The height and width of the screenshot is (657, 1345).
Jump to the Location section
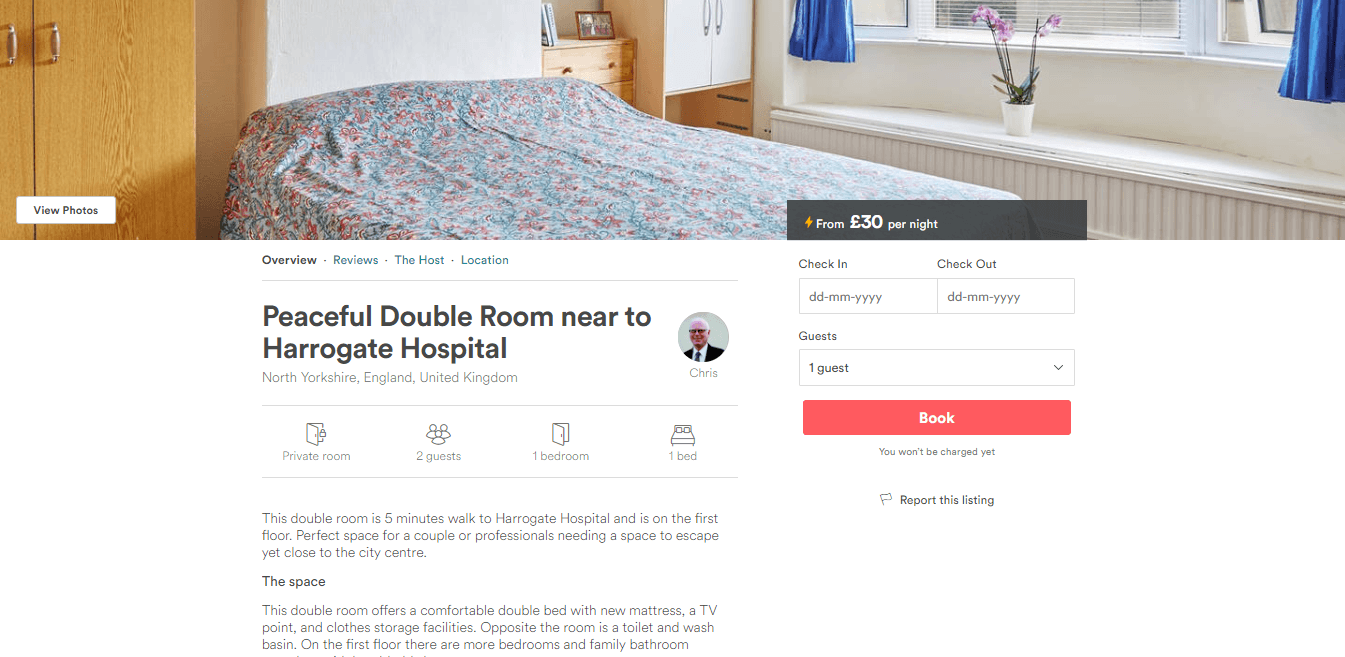485,260
